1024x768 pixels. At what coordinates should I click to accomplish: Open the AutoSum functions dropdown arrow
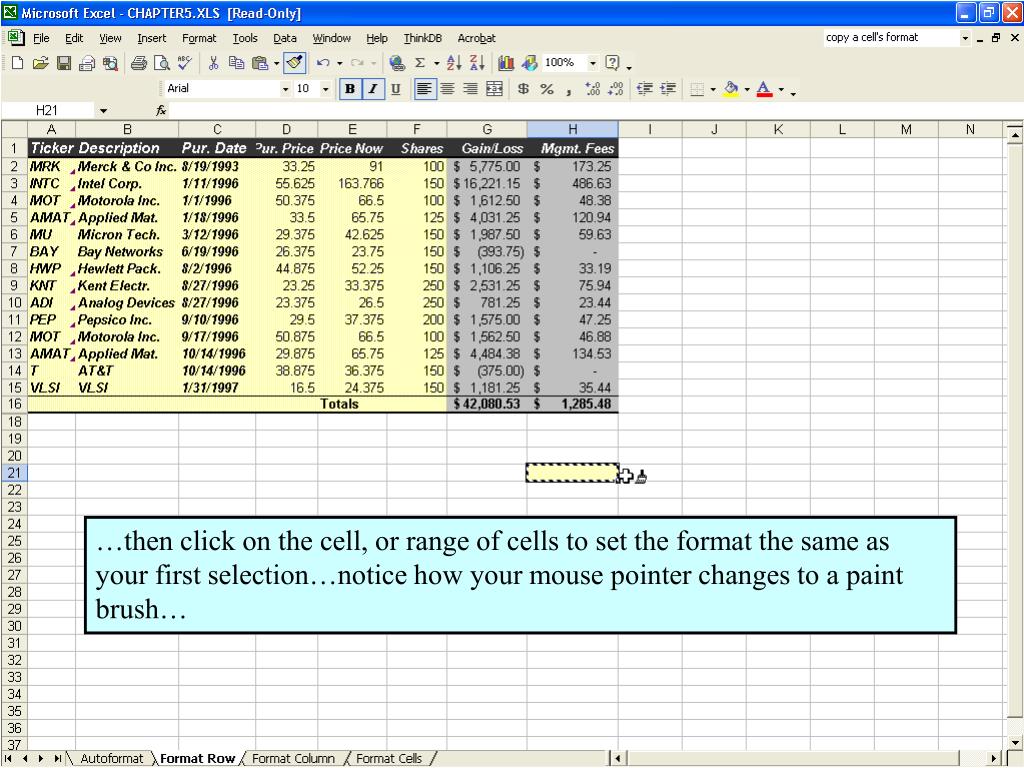point(437,63)
